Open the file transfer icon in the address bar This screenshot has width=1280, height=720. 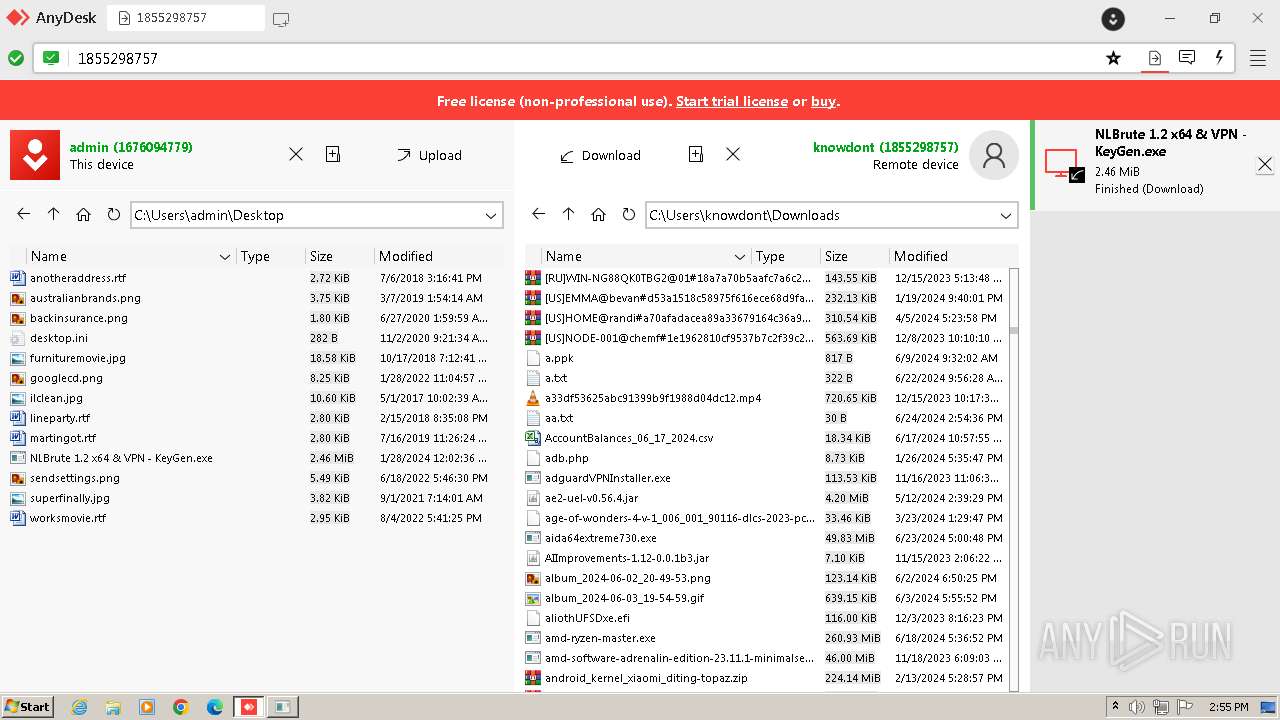click(x=1154, y=58)
